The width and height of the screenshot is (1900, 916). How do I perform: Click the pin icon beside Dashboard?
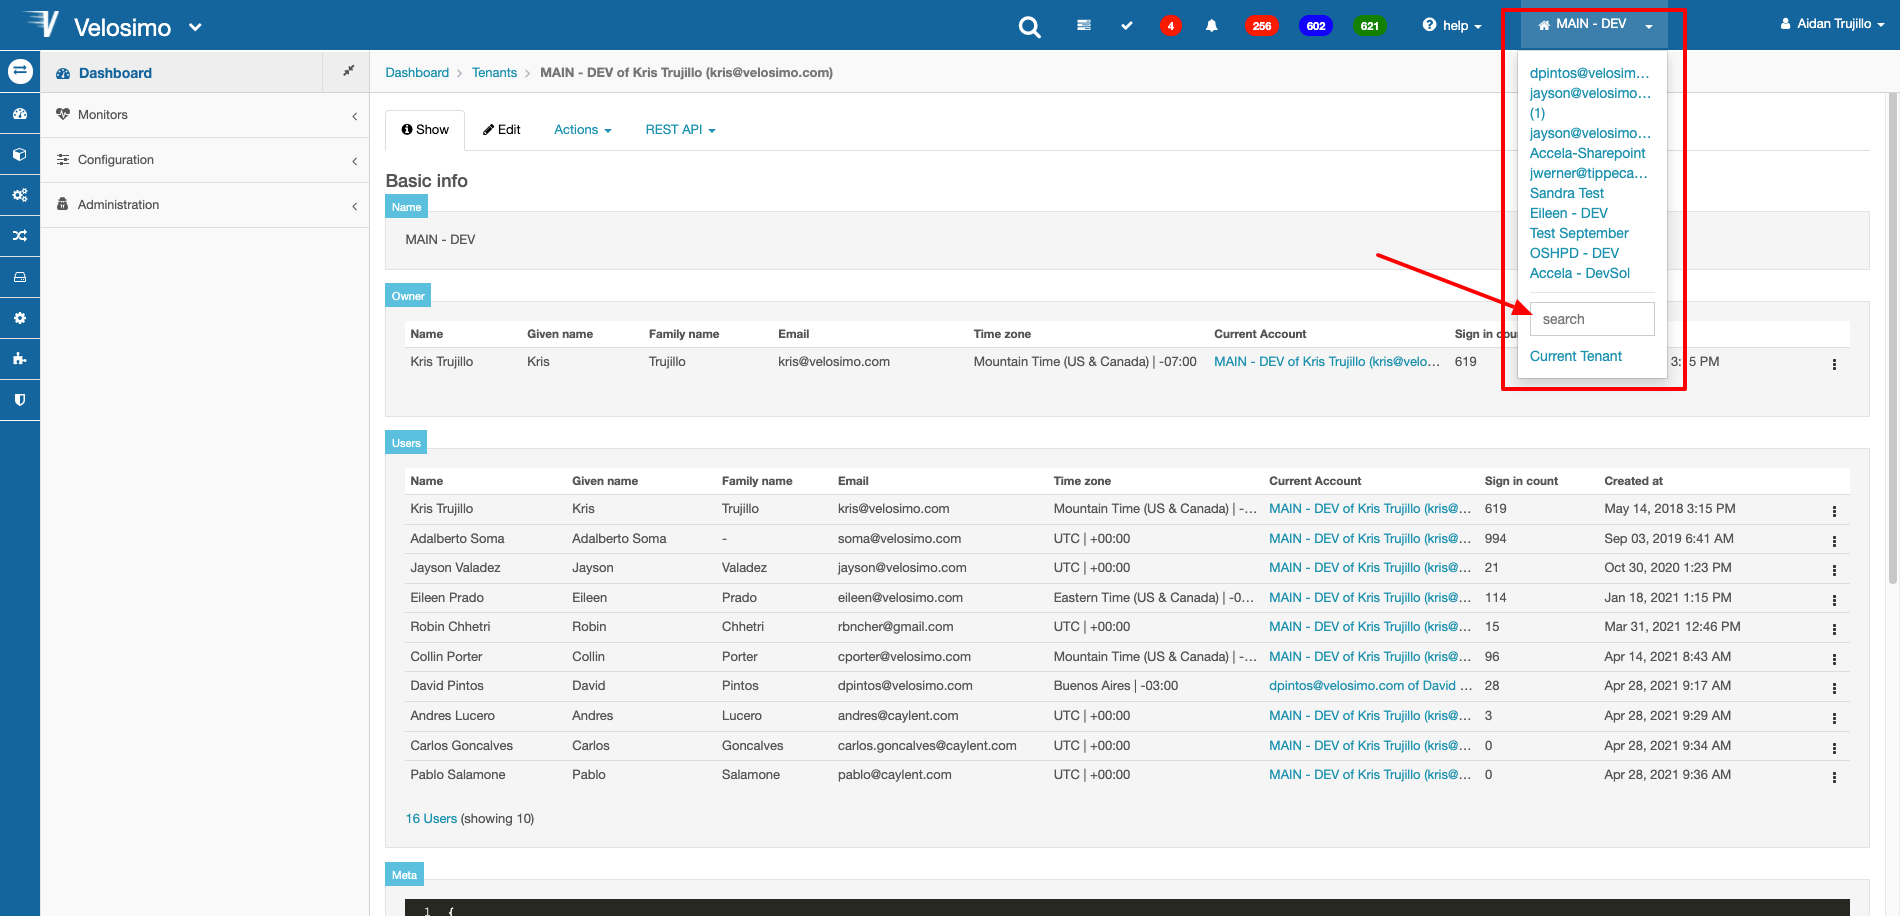pos(348,71)
